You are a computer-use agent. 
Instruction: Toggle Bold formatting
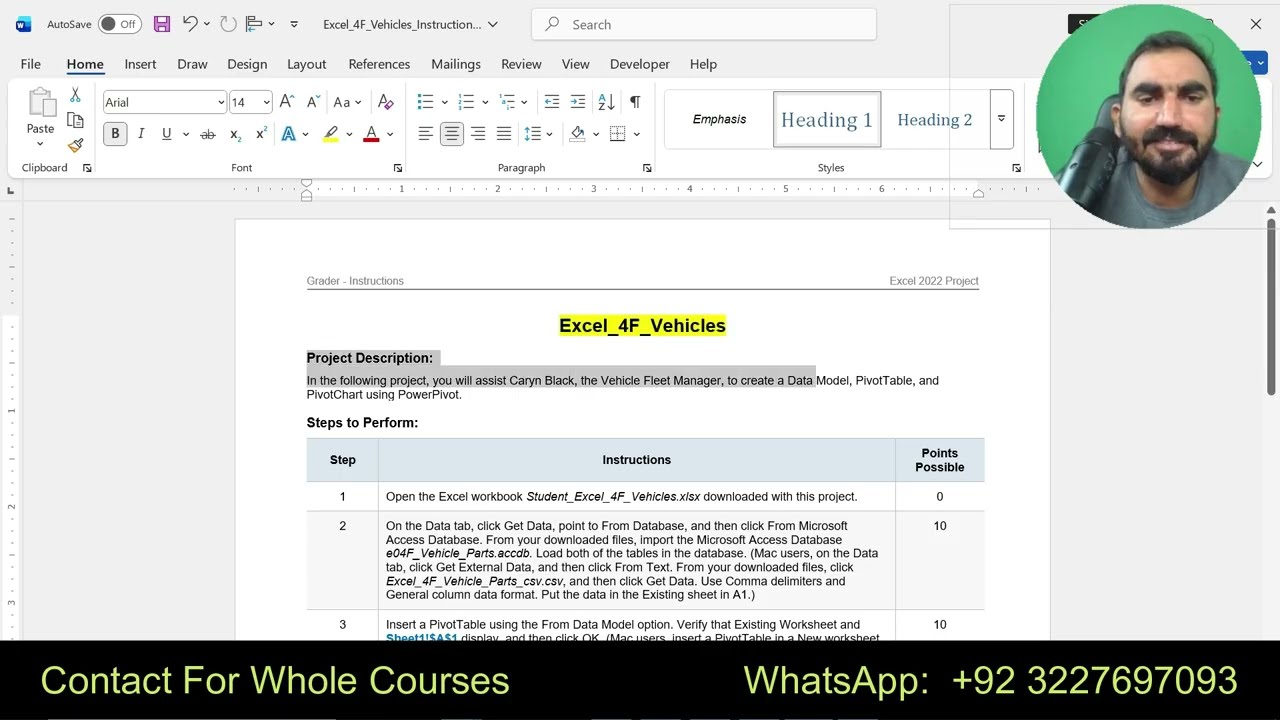pyautogui.click(x=115, y=134)
